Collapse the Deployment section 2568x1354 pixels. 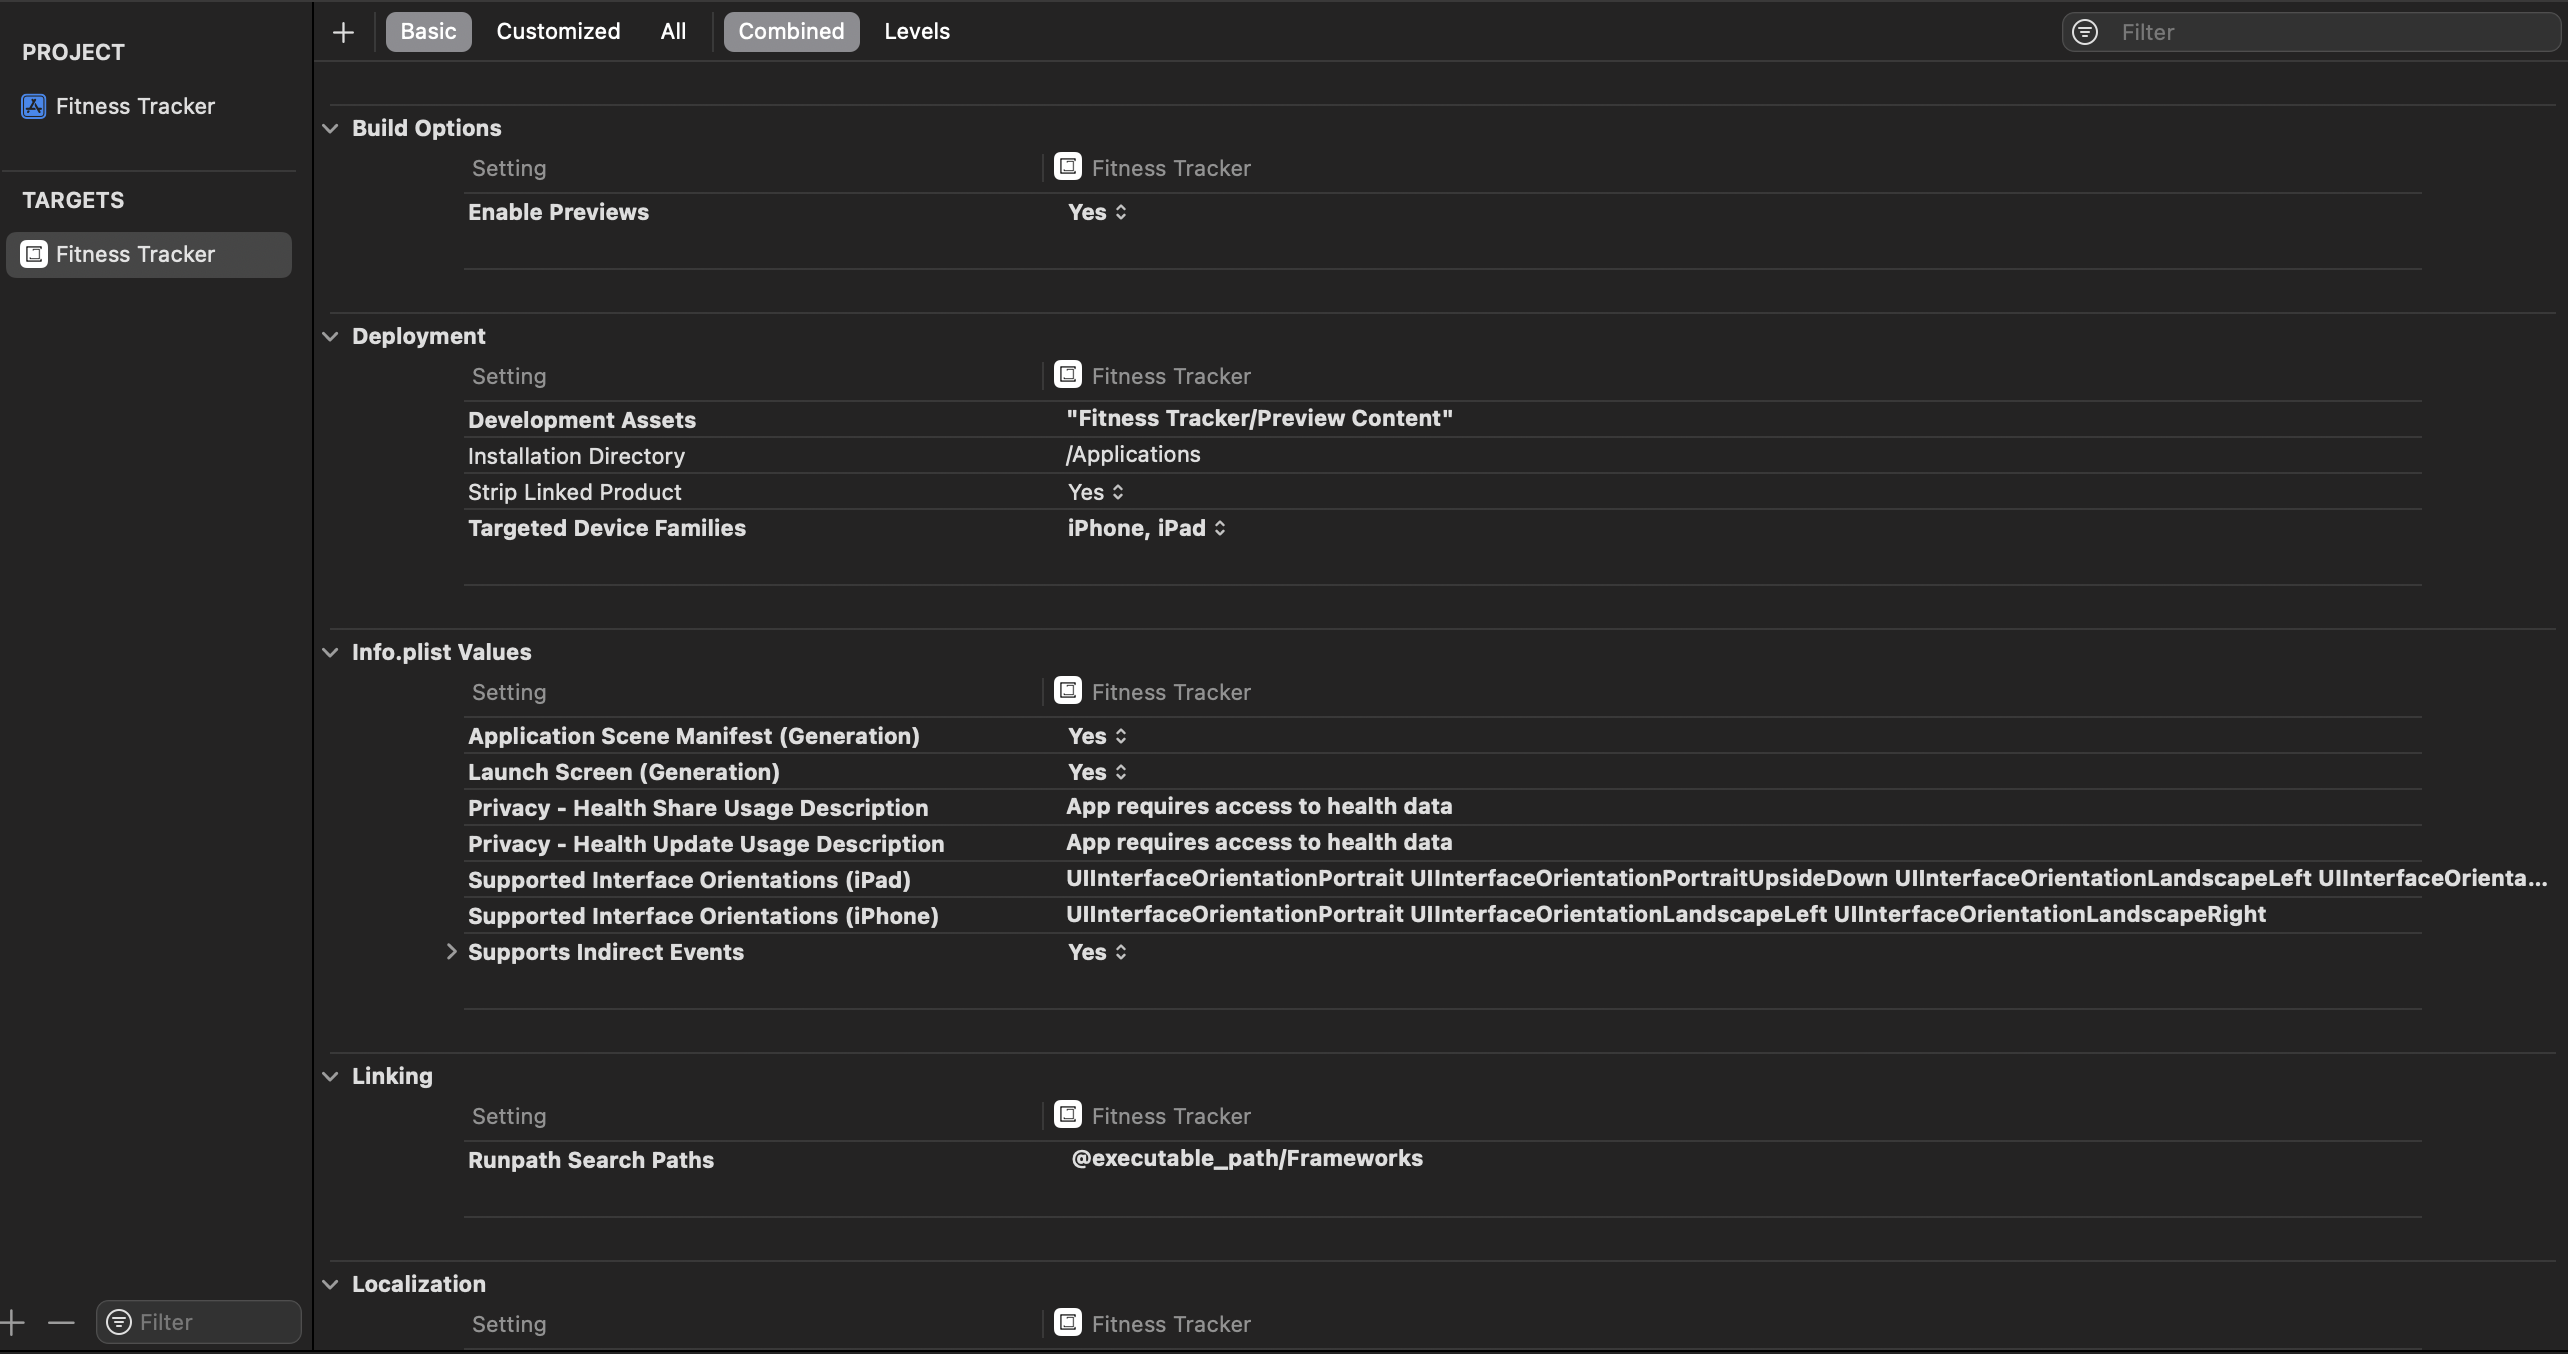pos(330,336)
